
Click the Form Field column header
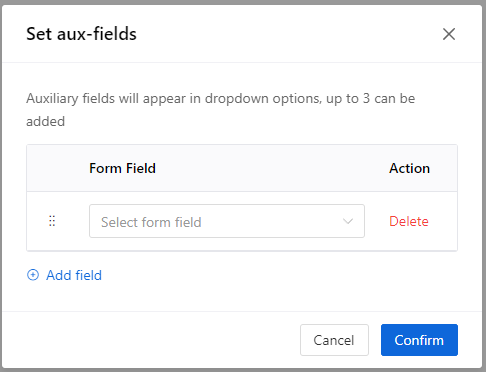point(122,168)
